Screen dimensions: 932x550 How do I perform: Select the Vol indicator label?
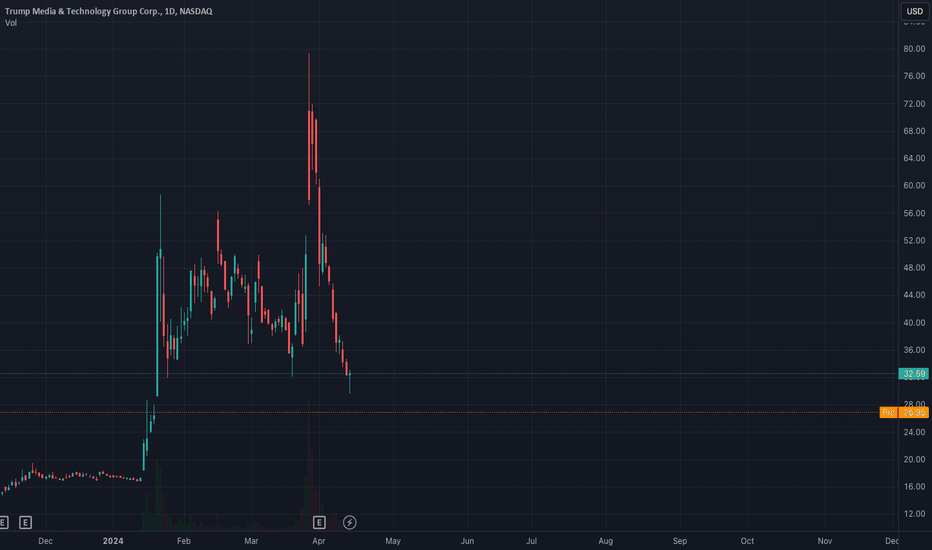11,23
